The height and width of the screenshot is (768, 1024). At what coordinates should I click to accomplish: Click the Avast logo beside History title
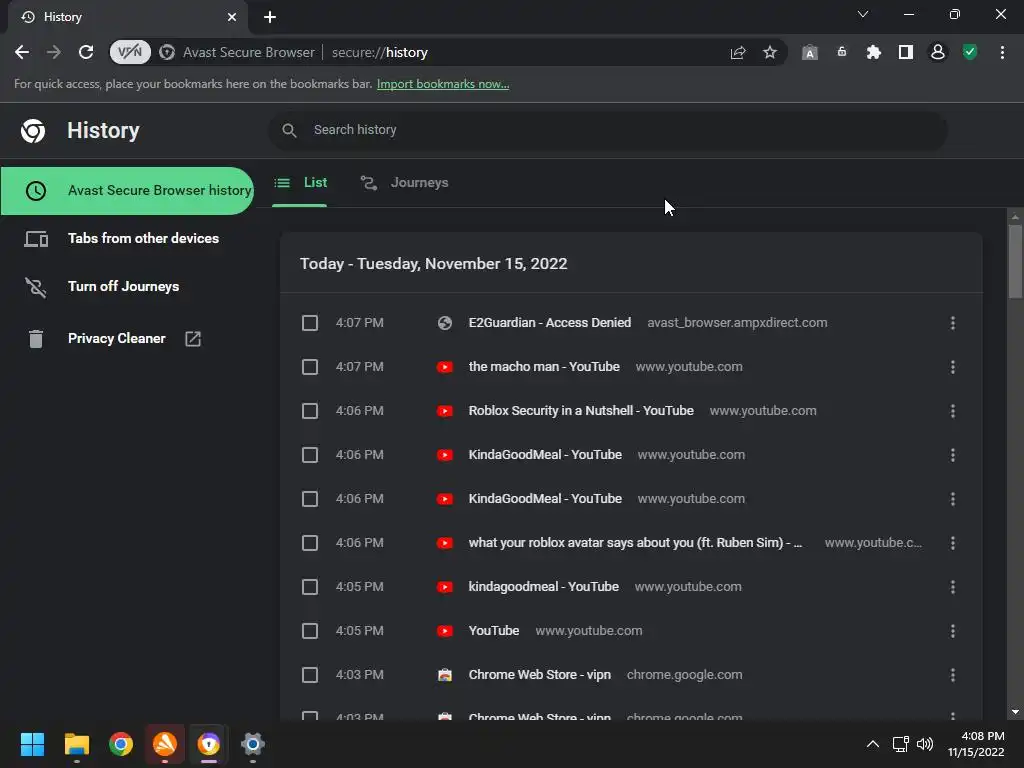click(33, 131)
